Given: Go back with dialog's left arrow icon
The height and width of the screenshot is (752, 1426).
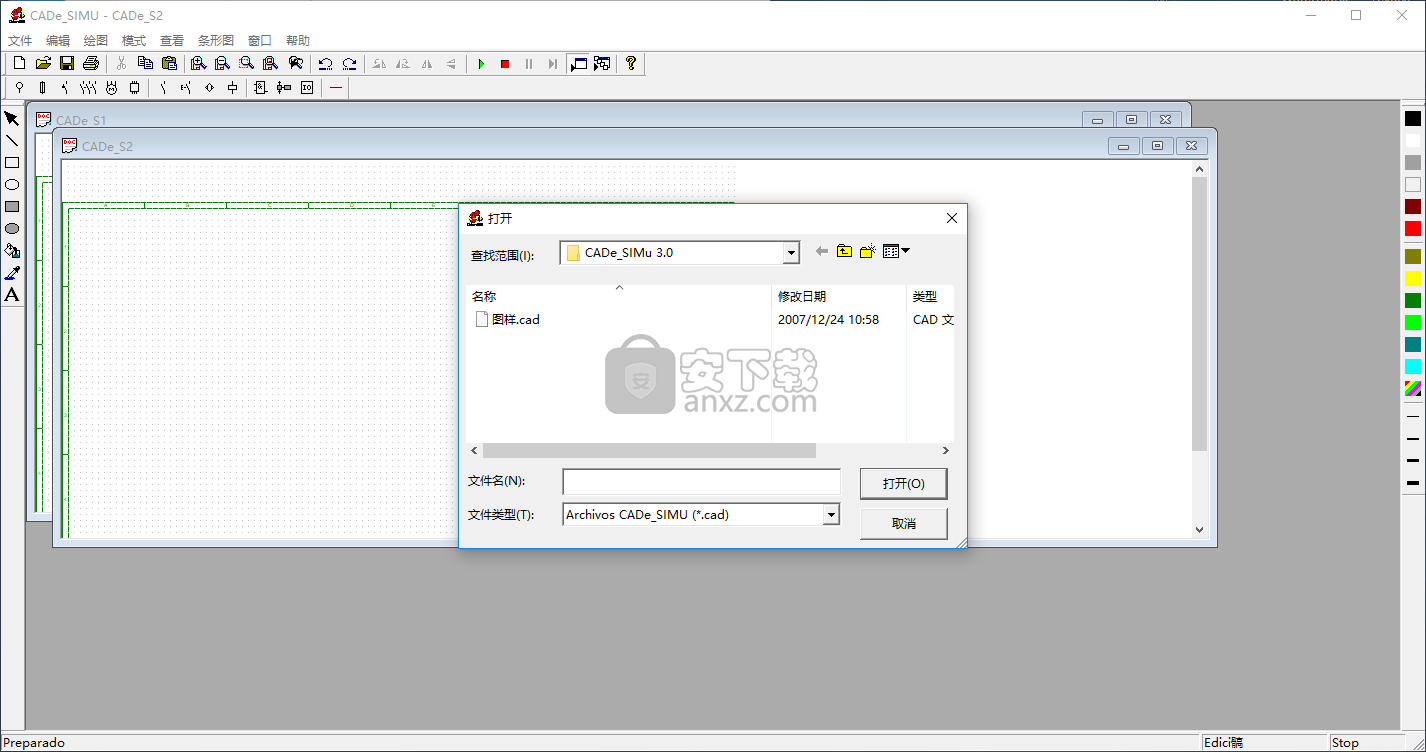Looking at the screenshot, I should [822, 252].
